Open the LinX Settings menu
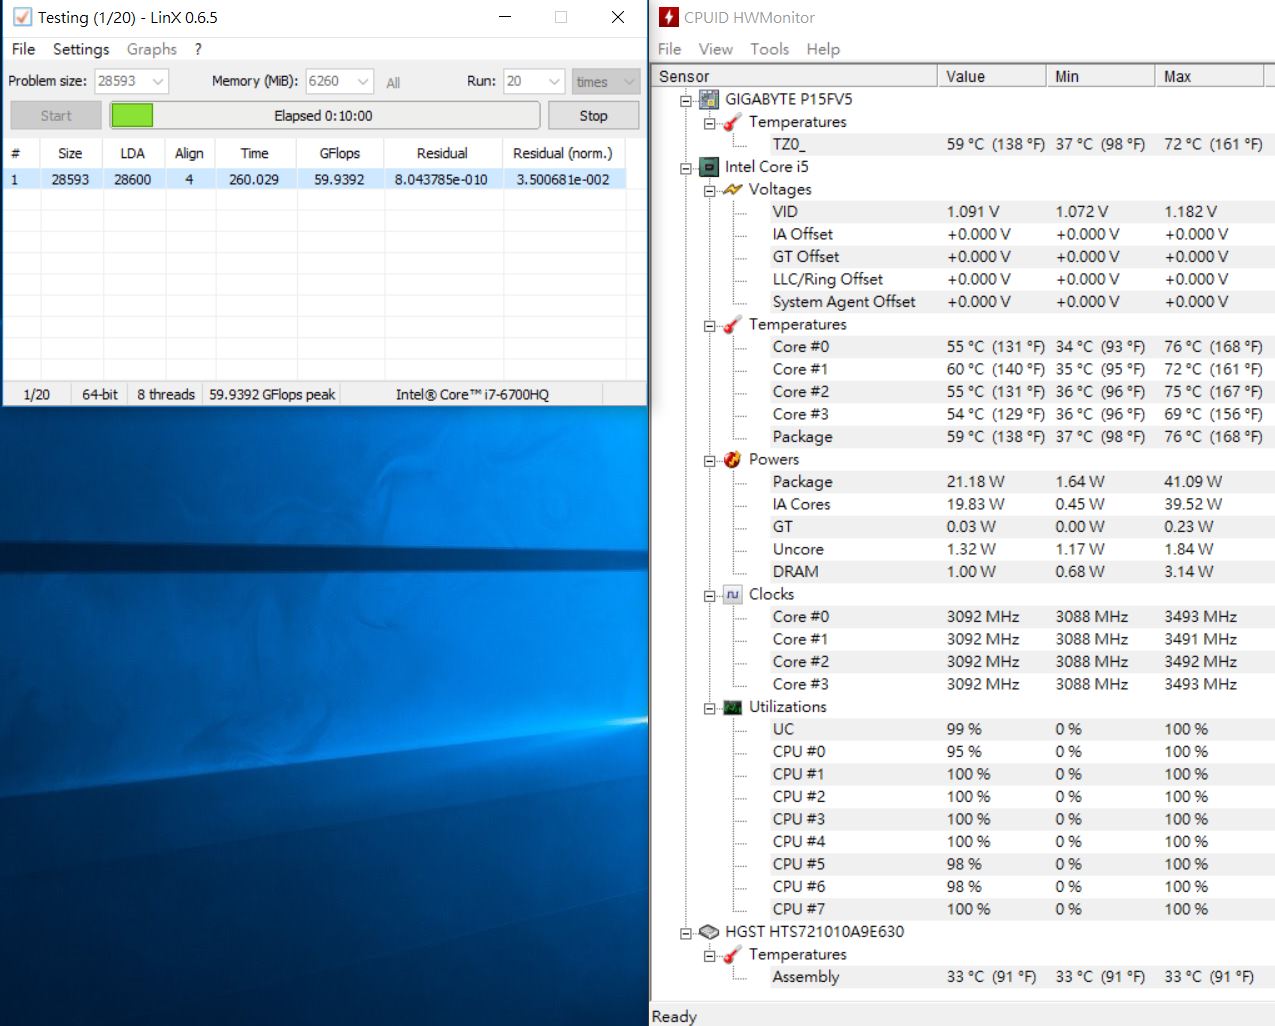This screenshot has height=1026, width=1275. point(81,49)
